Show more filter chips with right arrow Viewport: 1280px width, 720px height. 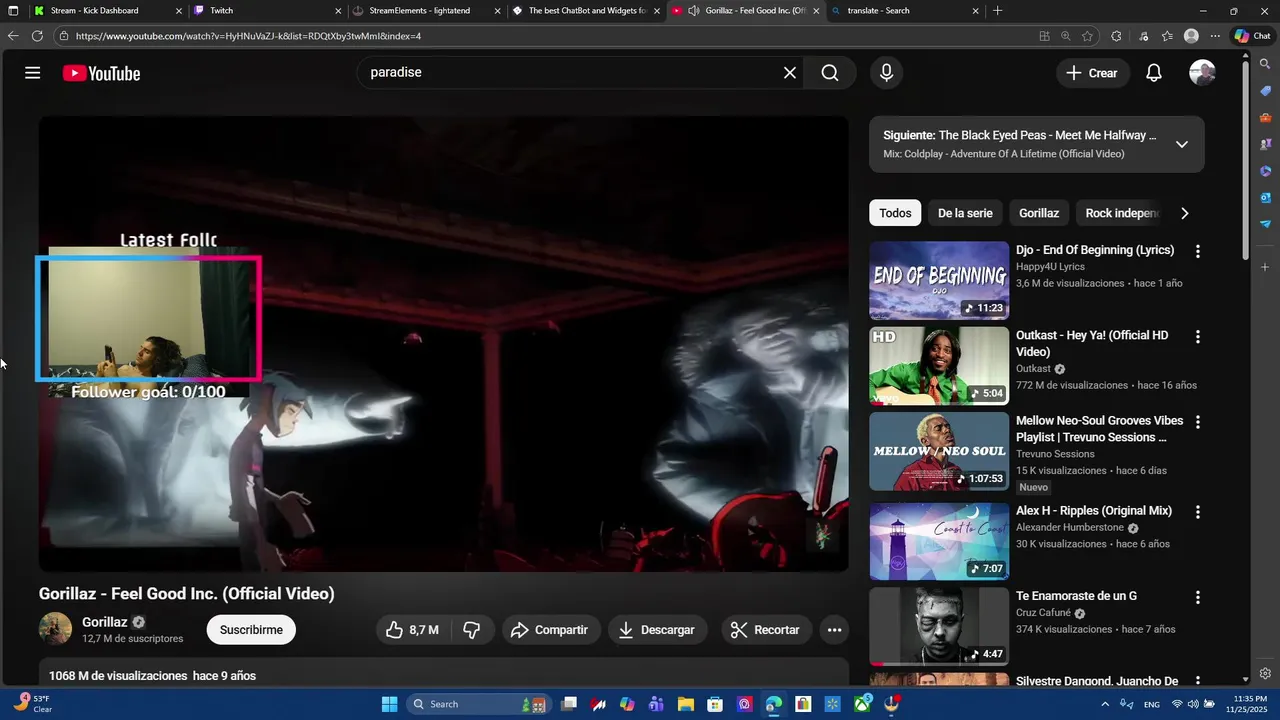[x=1185, y=213]
